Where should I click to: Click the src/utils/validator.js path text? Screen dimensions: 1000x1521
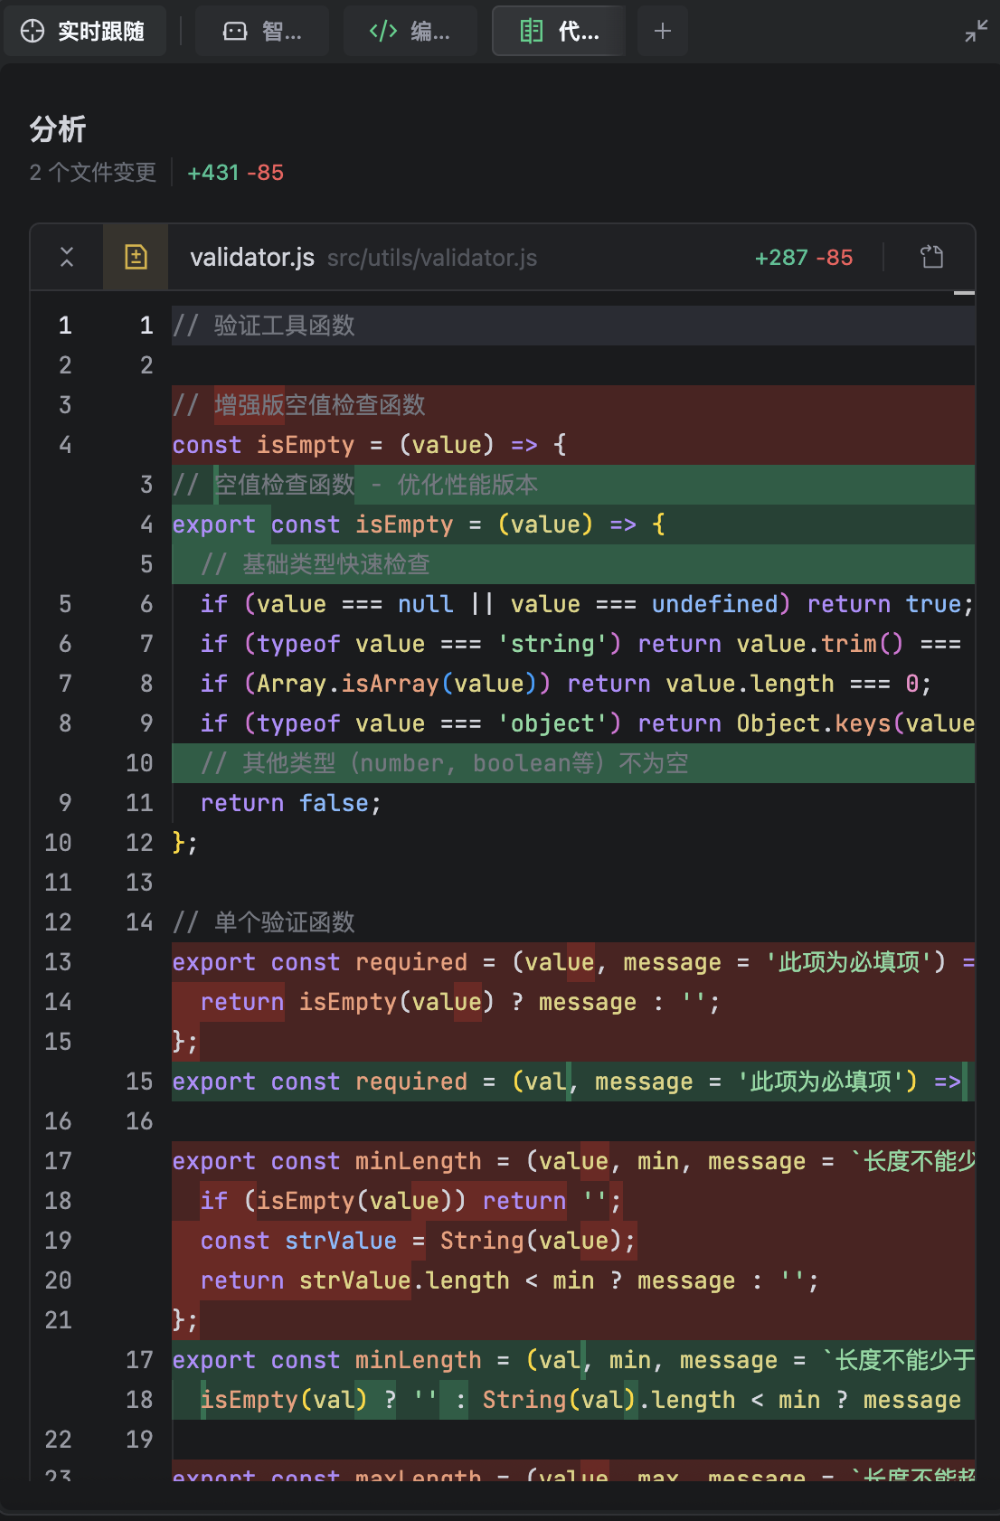click(432, 258)
